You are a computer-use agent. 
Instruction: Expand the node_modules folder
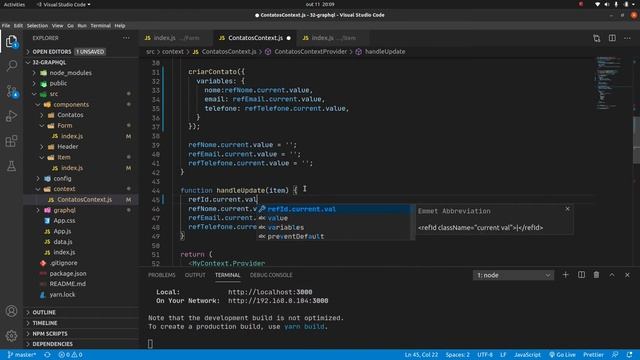point(70,73)
